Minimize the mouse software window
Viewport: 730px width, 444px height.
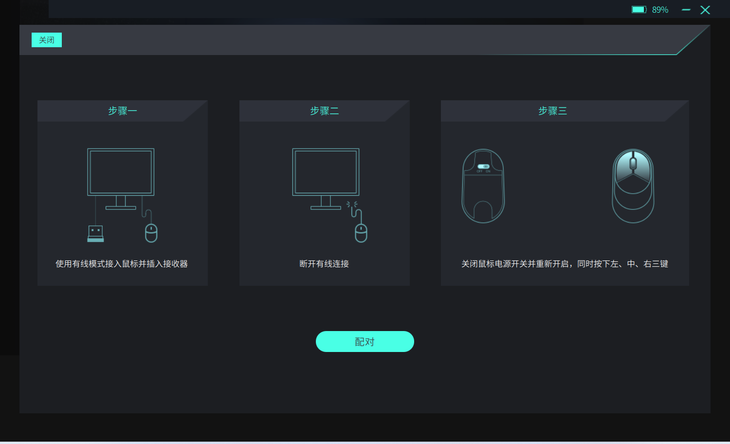686,10
